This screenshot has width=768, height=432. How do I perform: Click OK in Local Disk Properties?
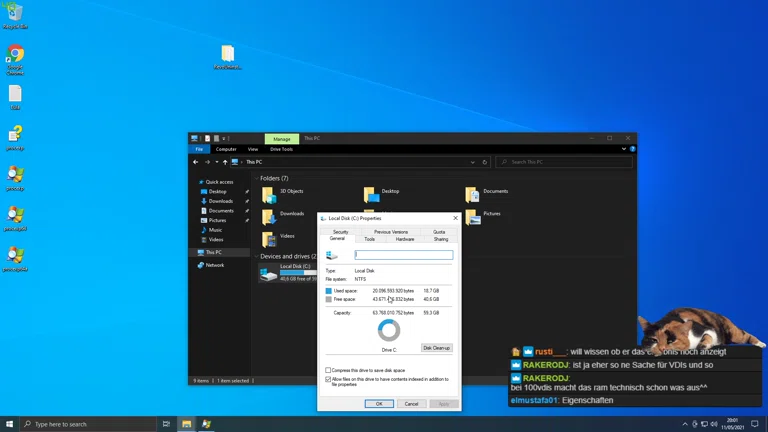[379, 404]
